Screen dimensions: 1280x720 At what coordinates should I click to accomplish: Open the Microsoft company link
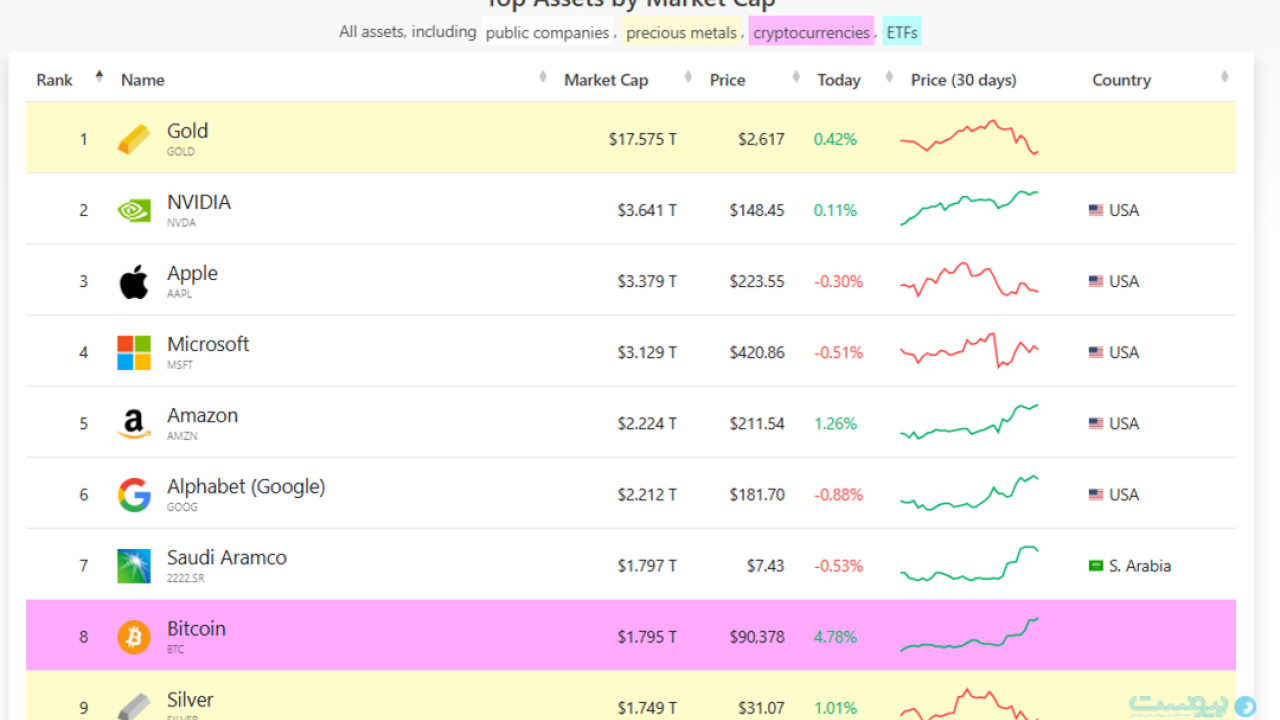click(x=208, y=344)
